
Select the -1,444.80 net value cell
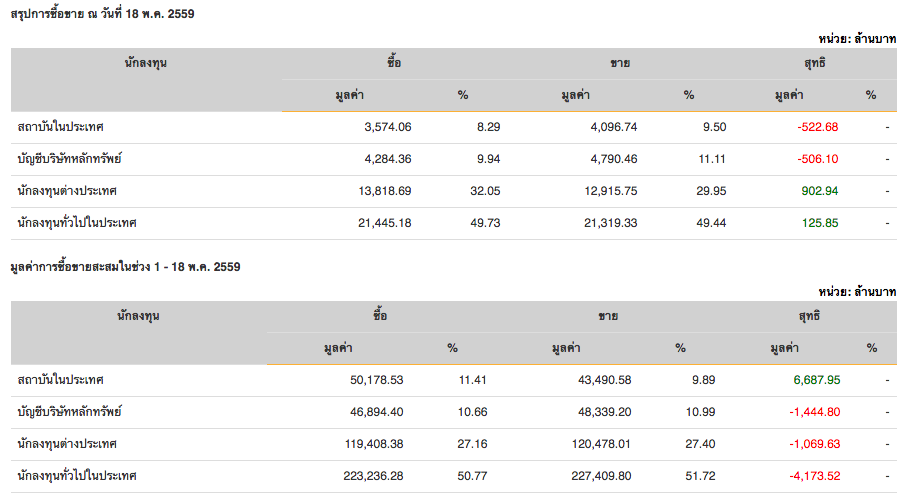[x=813, y=412]
